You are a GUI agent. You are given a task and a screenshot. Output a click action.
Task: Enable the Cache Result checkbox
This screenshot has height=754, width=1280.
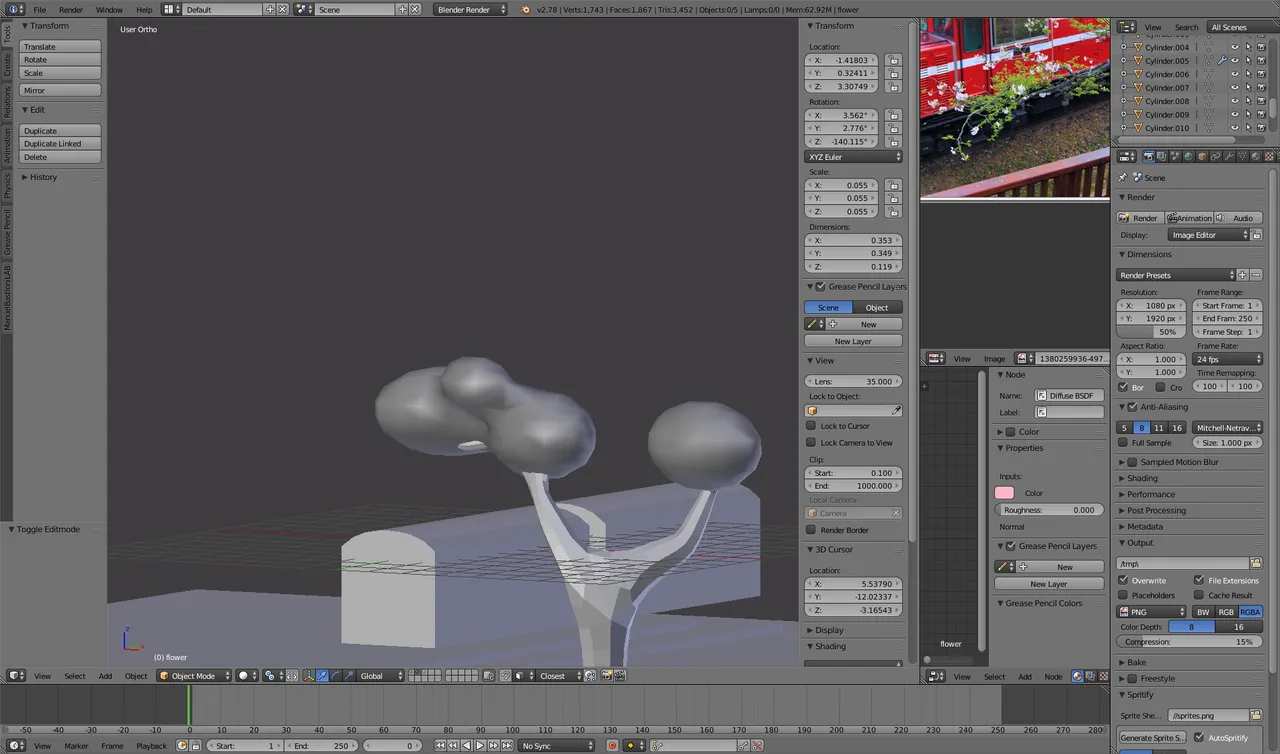(1199, 595)
